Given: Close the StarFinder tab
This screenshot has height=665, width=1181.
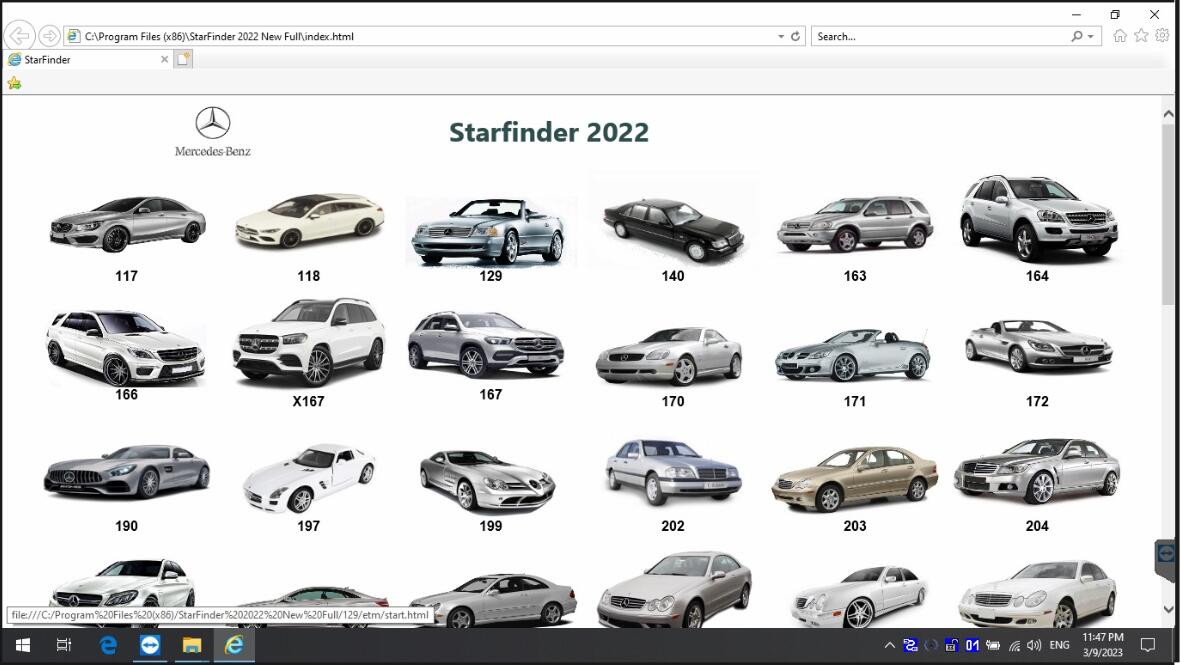Looking at the screenshot, I should click(x=164, y=59).
